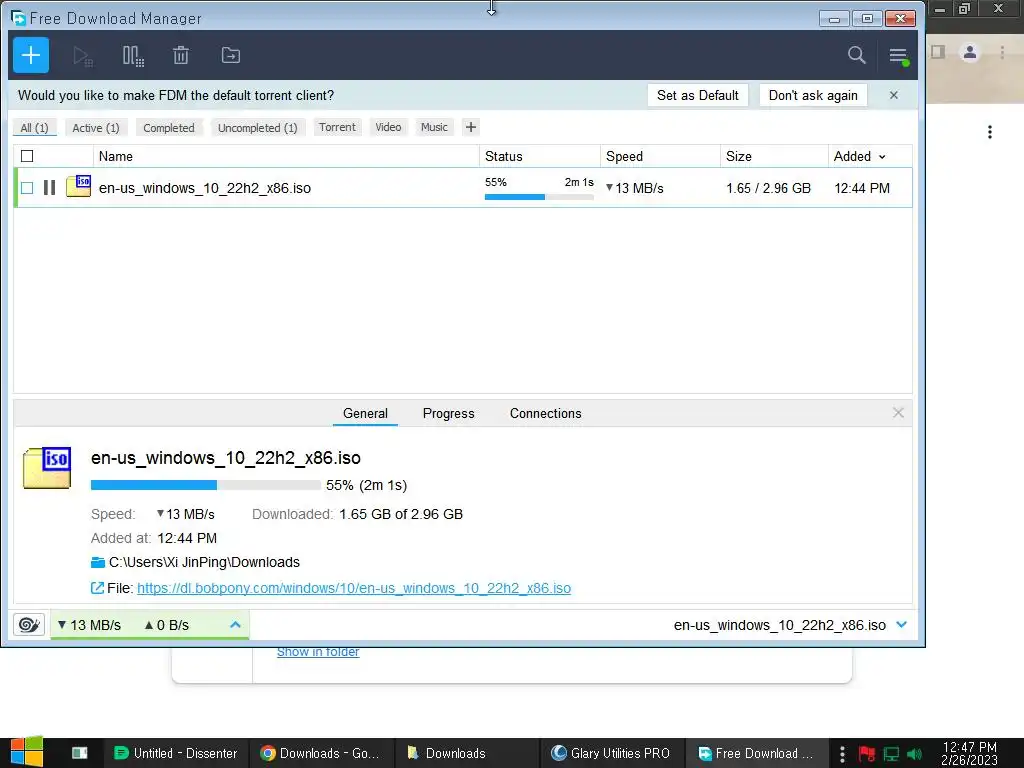Close the details panel
Image resolution: width=1024 pixels, height=768 pixels.
898,413
